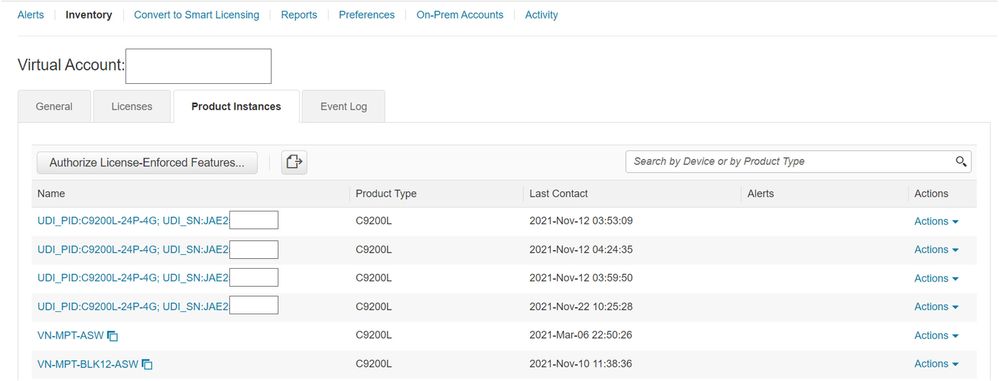Image resolution: width=999 pixels, height=381 pixels.
Task: Open UDI_PID link last contacted 03:59:50
Action: 133,278
